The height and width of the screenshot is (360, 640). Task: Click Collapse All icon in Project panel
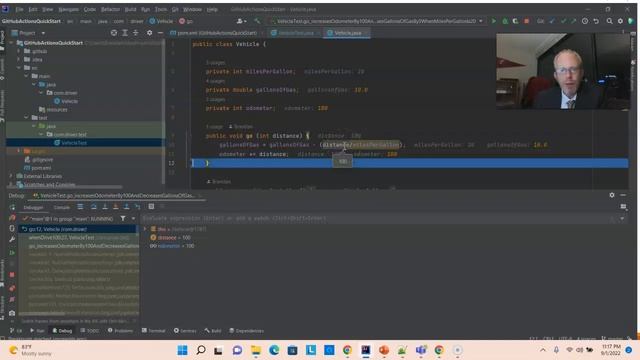click(136, 33)
